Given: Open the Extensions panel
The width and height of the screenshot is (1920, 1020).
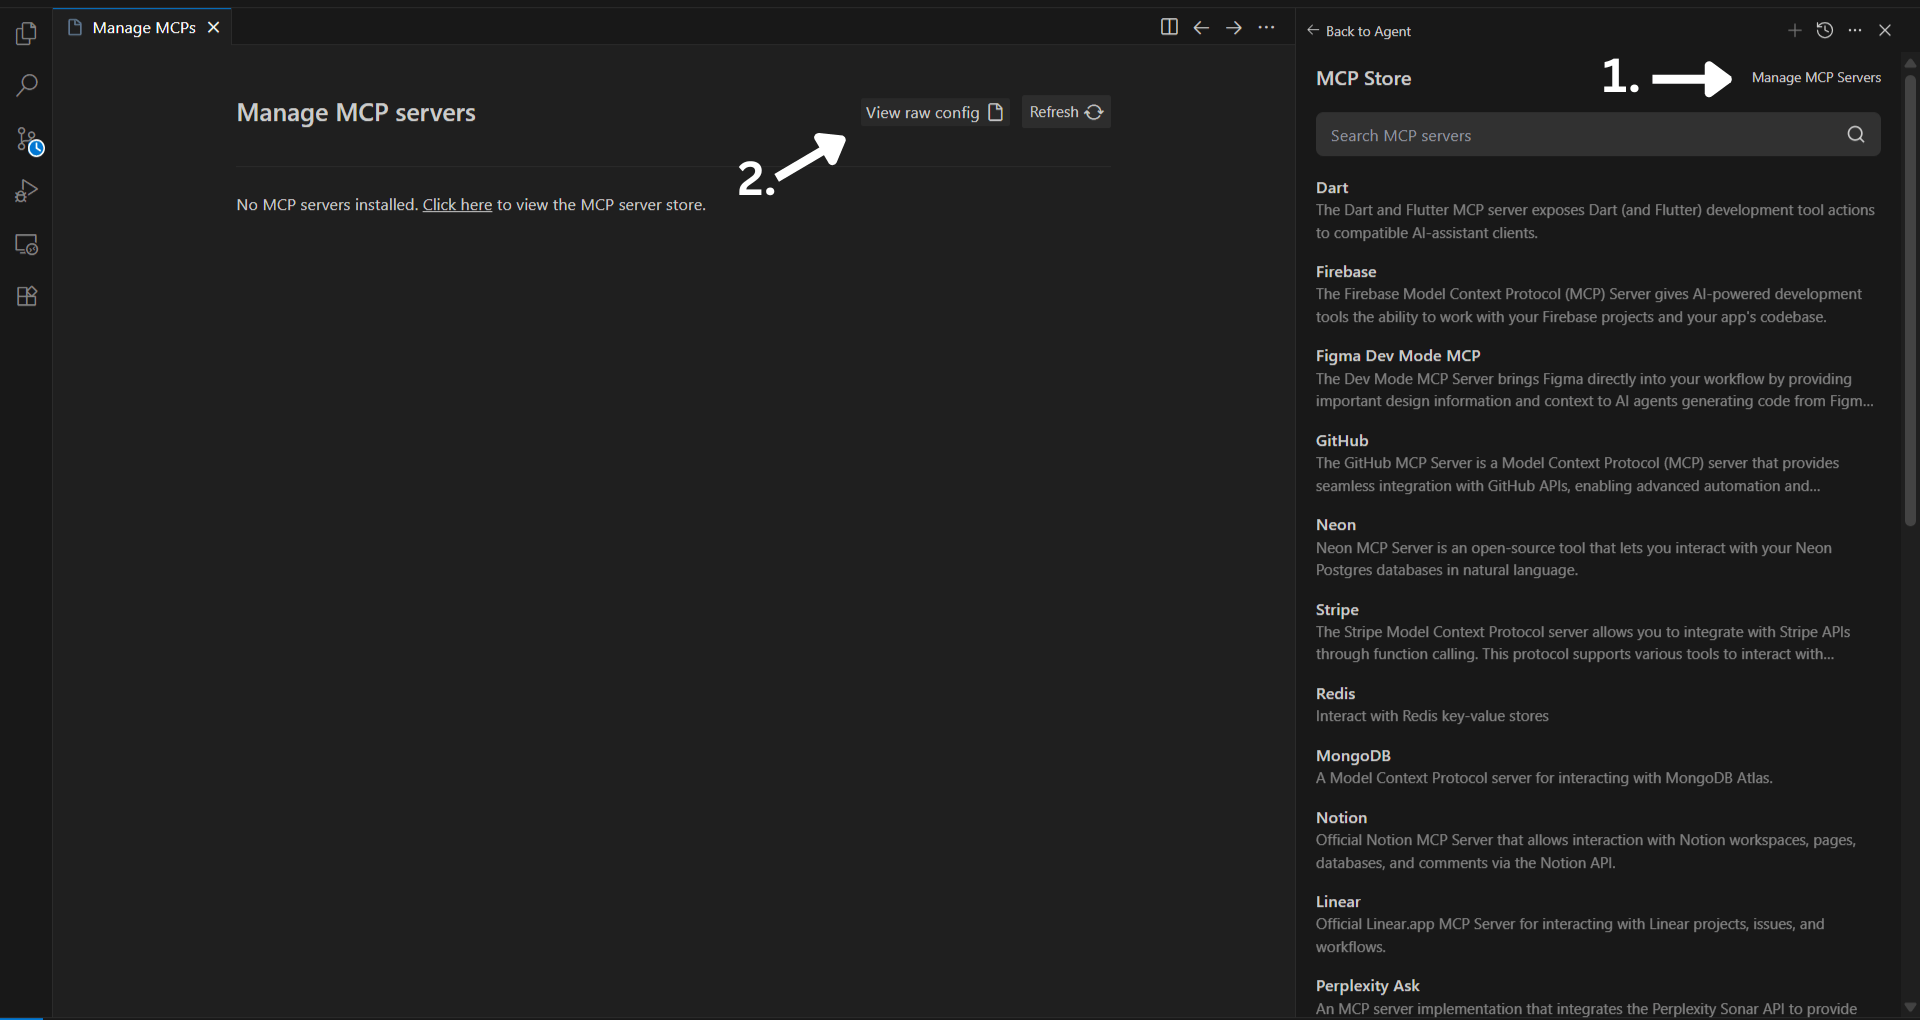Looking at the screenshot, I should coord(27,296).
